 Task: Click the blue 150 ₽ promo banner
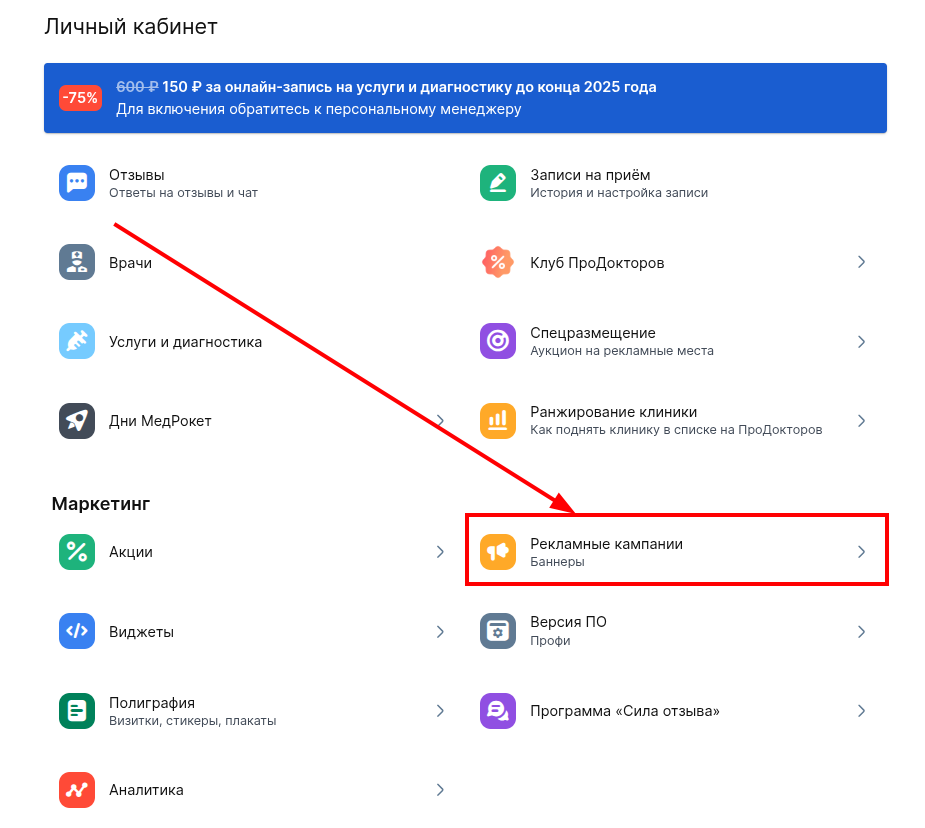tap(465, 98)
